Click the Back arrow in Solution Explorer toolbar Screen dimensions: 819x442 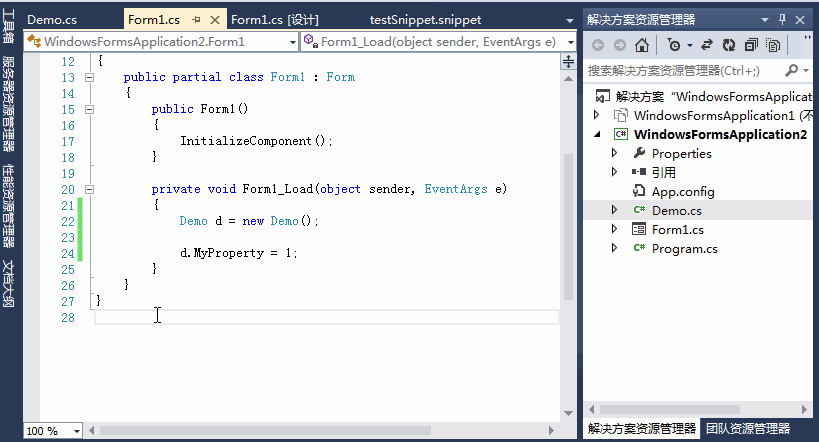(598, 45)
